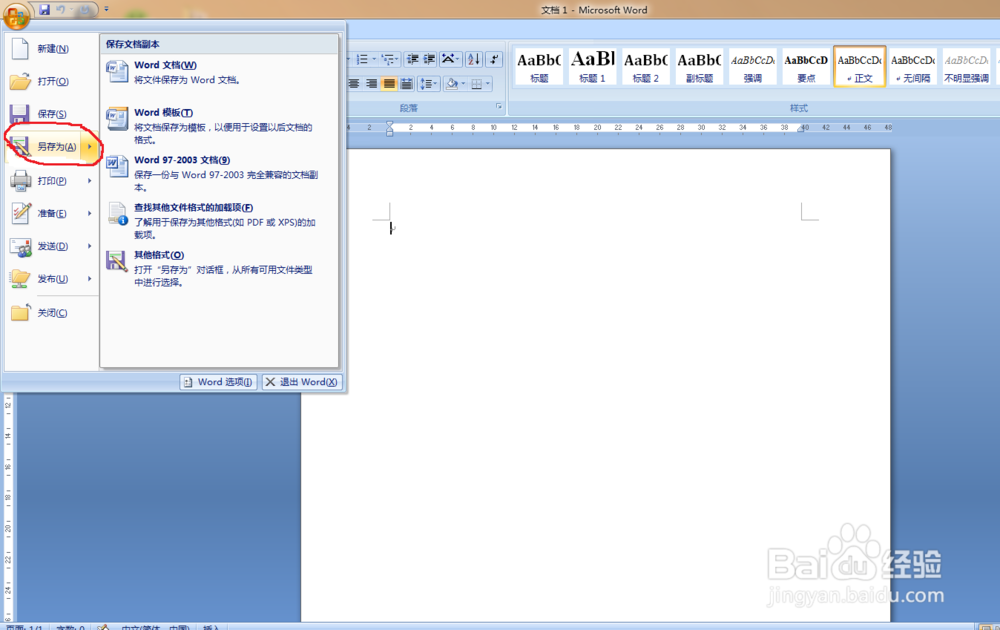
Task: Expand the 打印 submenu arrow
Action: [x=90, y=180]
